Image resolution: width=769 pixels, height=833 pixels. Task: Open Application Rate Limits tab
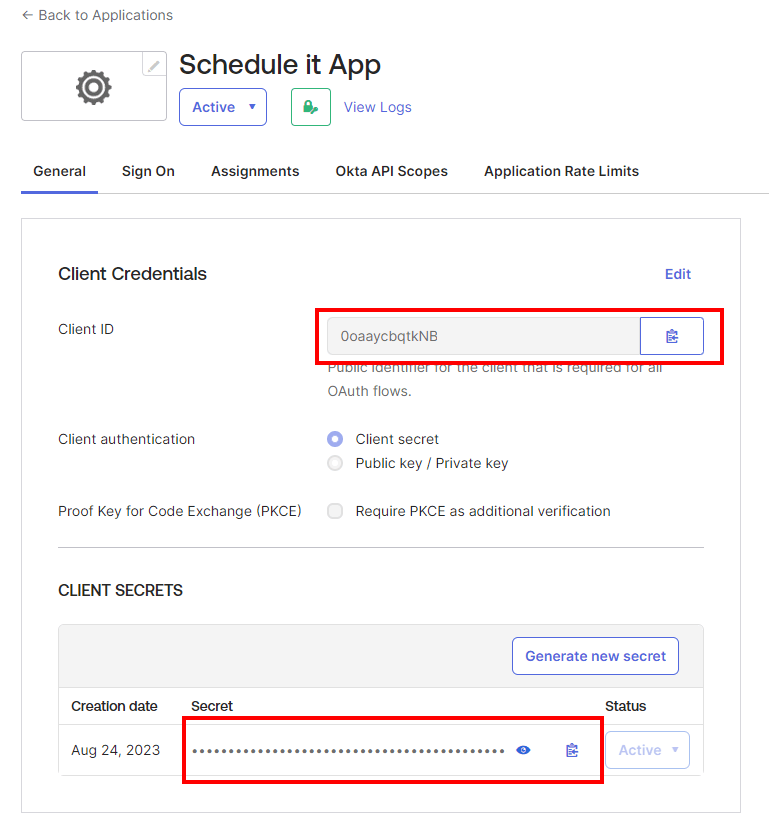[x=561, y=171]
